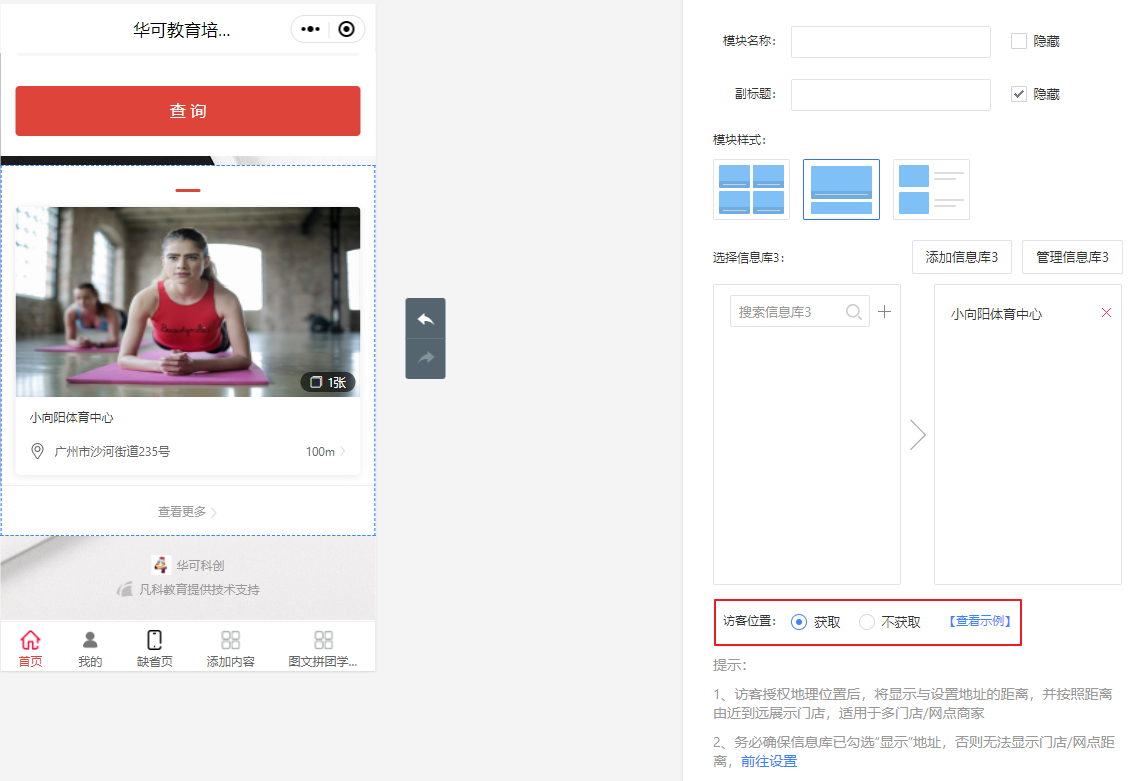Click the 查看更多 link in the preview
The height and width of the screenshot is (781, 1128).
tap(187, 511)
